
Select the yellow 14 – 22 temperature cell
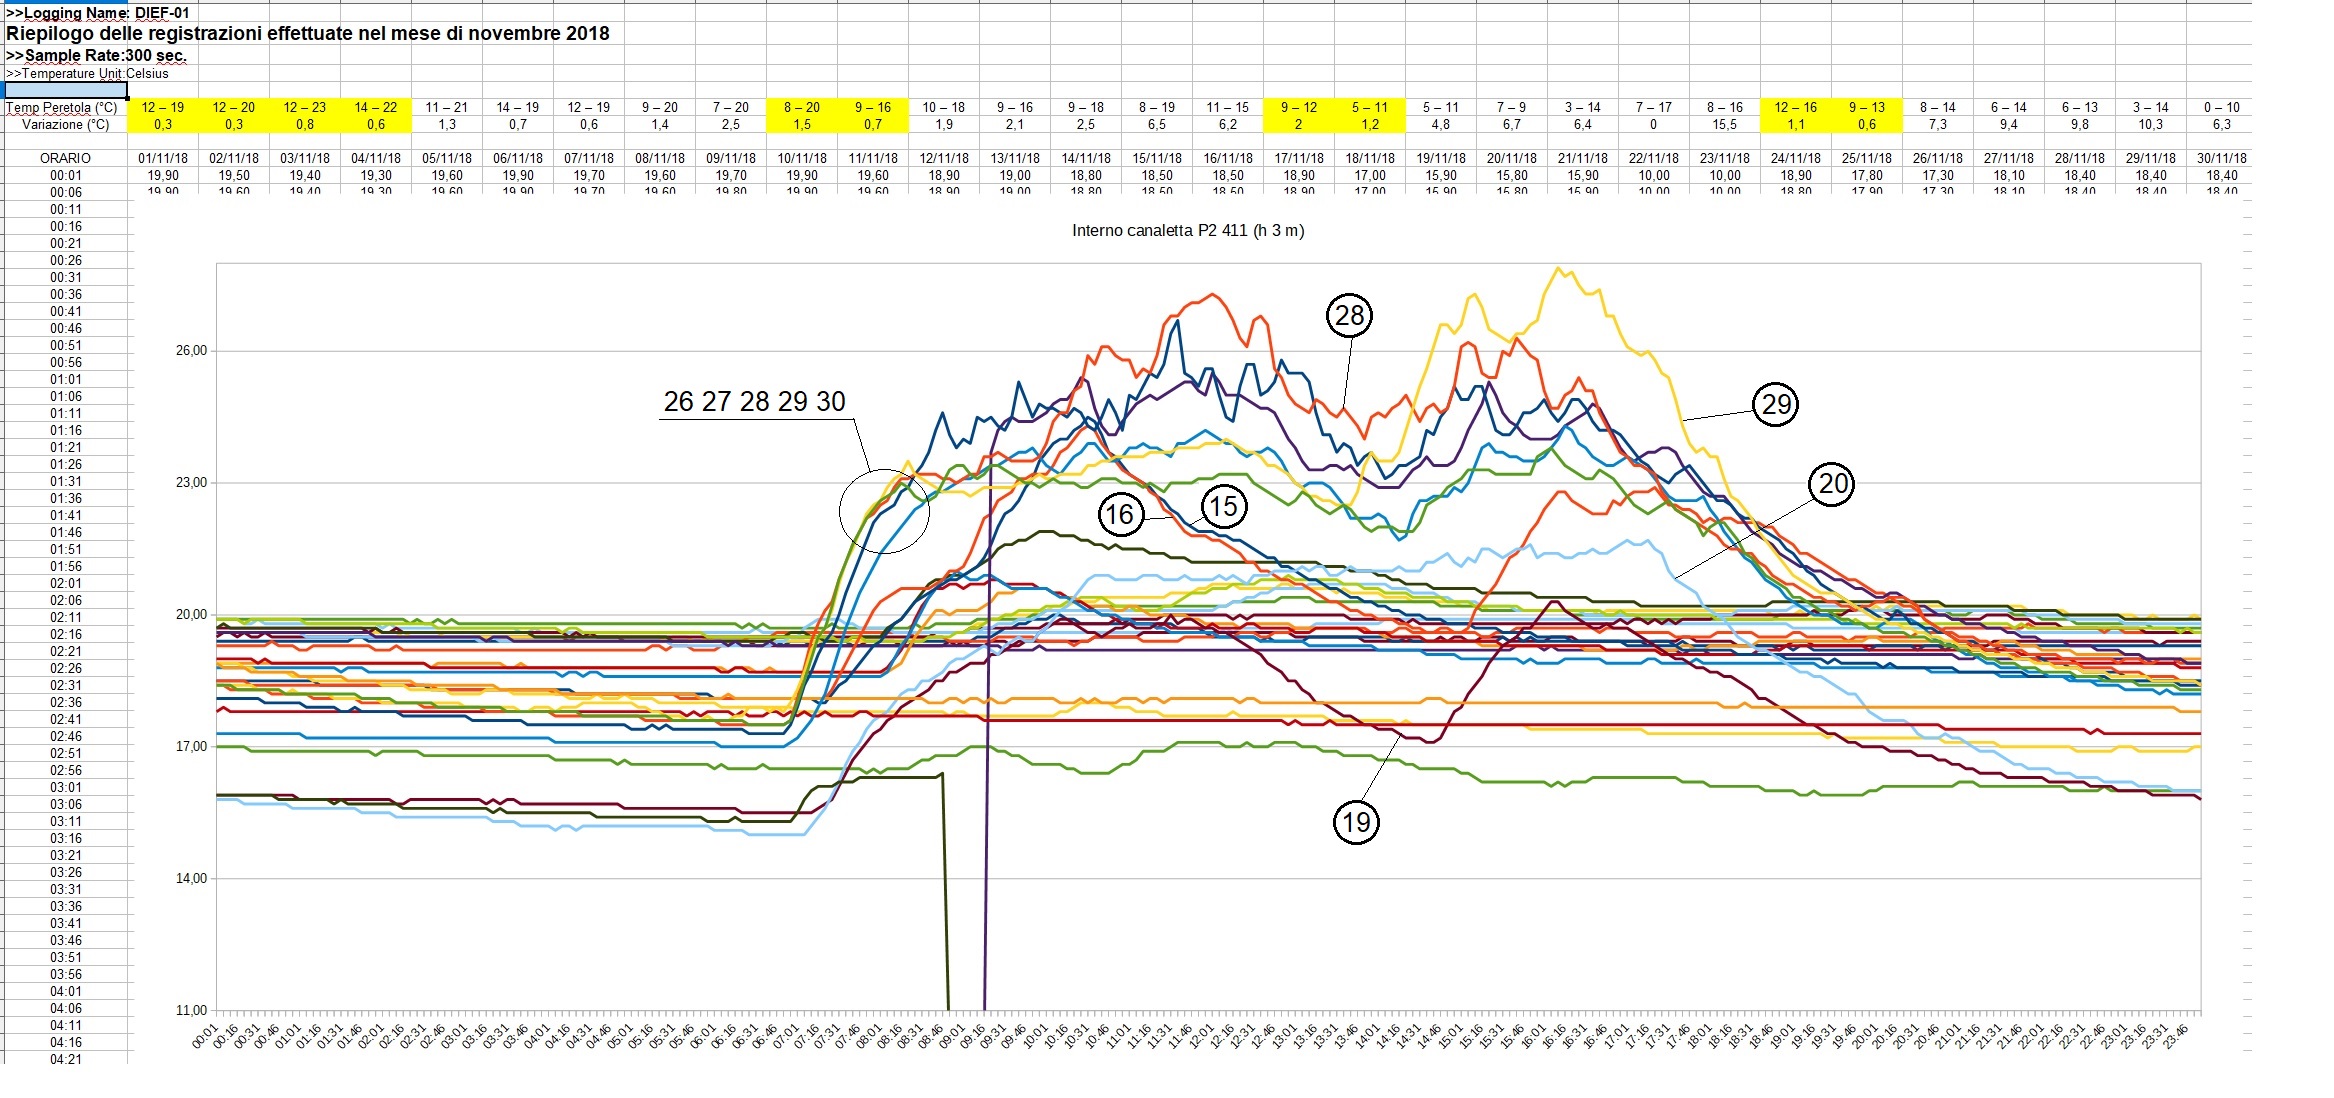(376, 107)
